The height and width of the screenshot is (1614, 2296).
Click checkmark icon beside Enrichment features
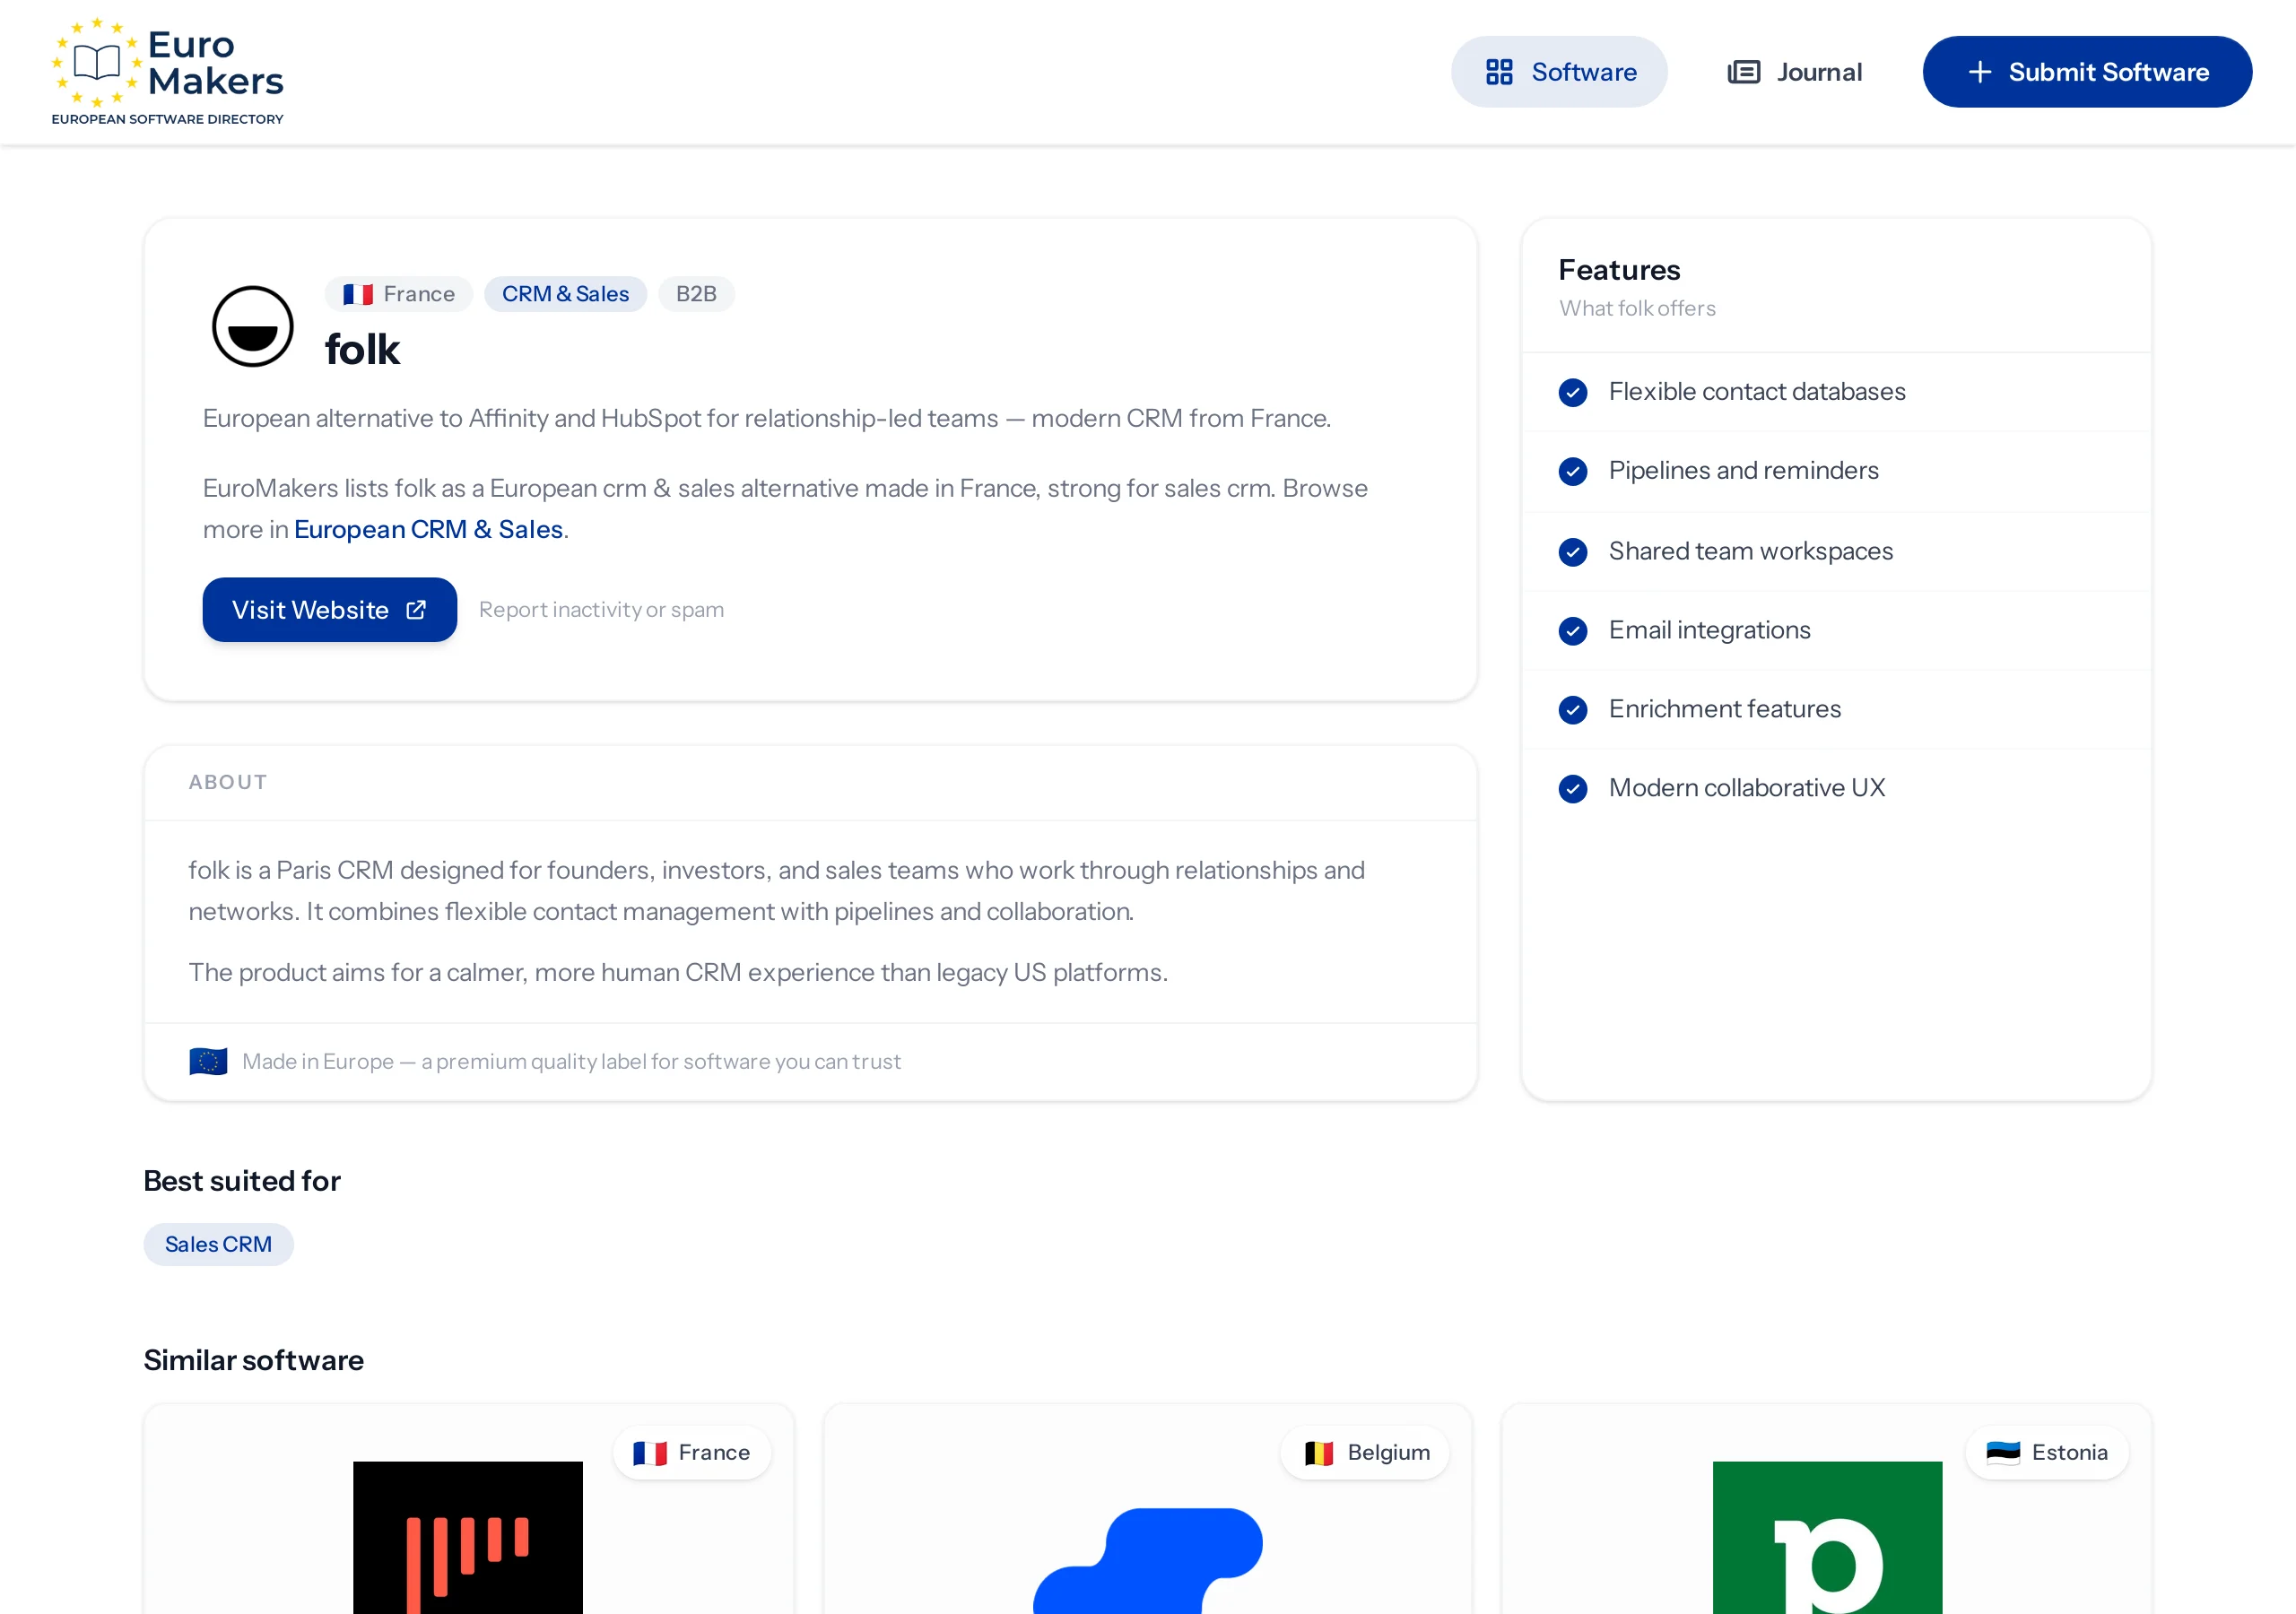1573,710
